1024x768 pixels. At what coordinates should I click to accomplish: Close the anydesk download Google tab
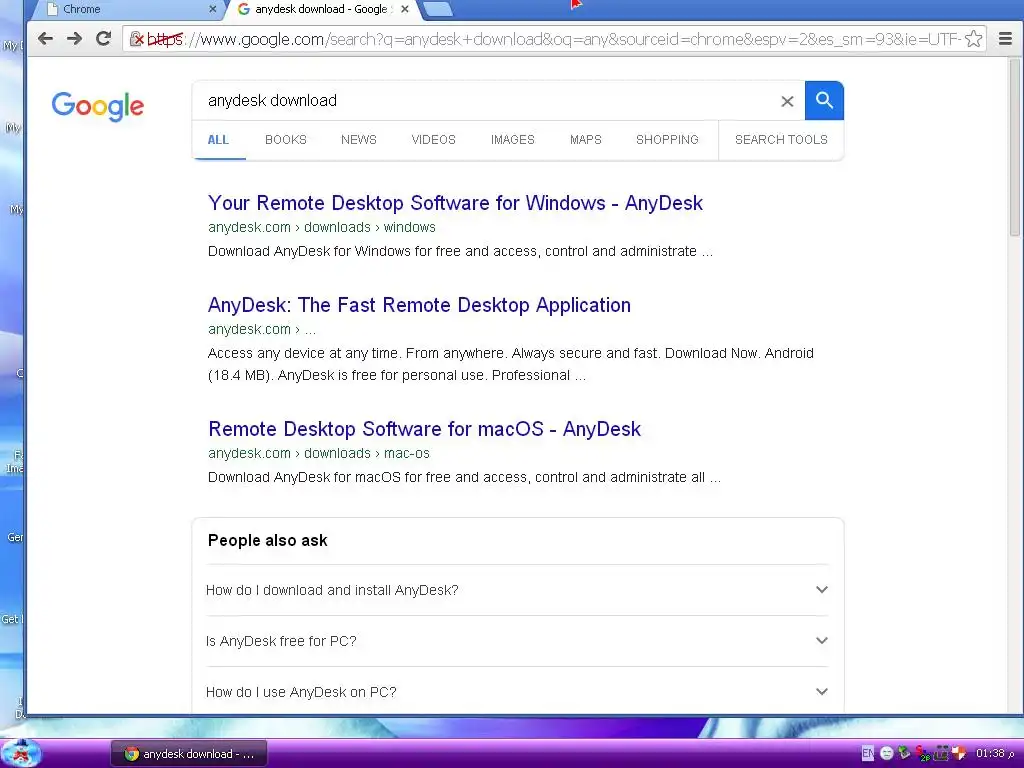coord(405,9)
